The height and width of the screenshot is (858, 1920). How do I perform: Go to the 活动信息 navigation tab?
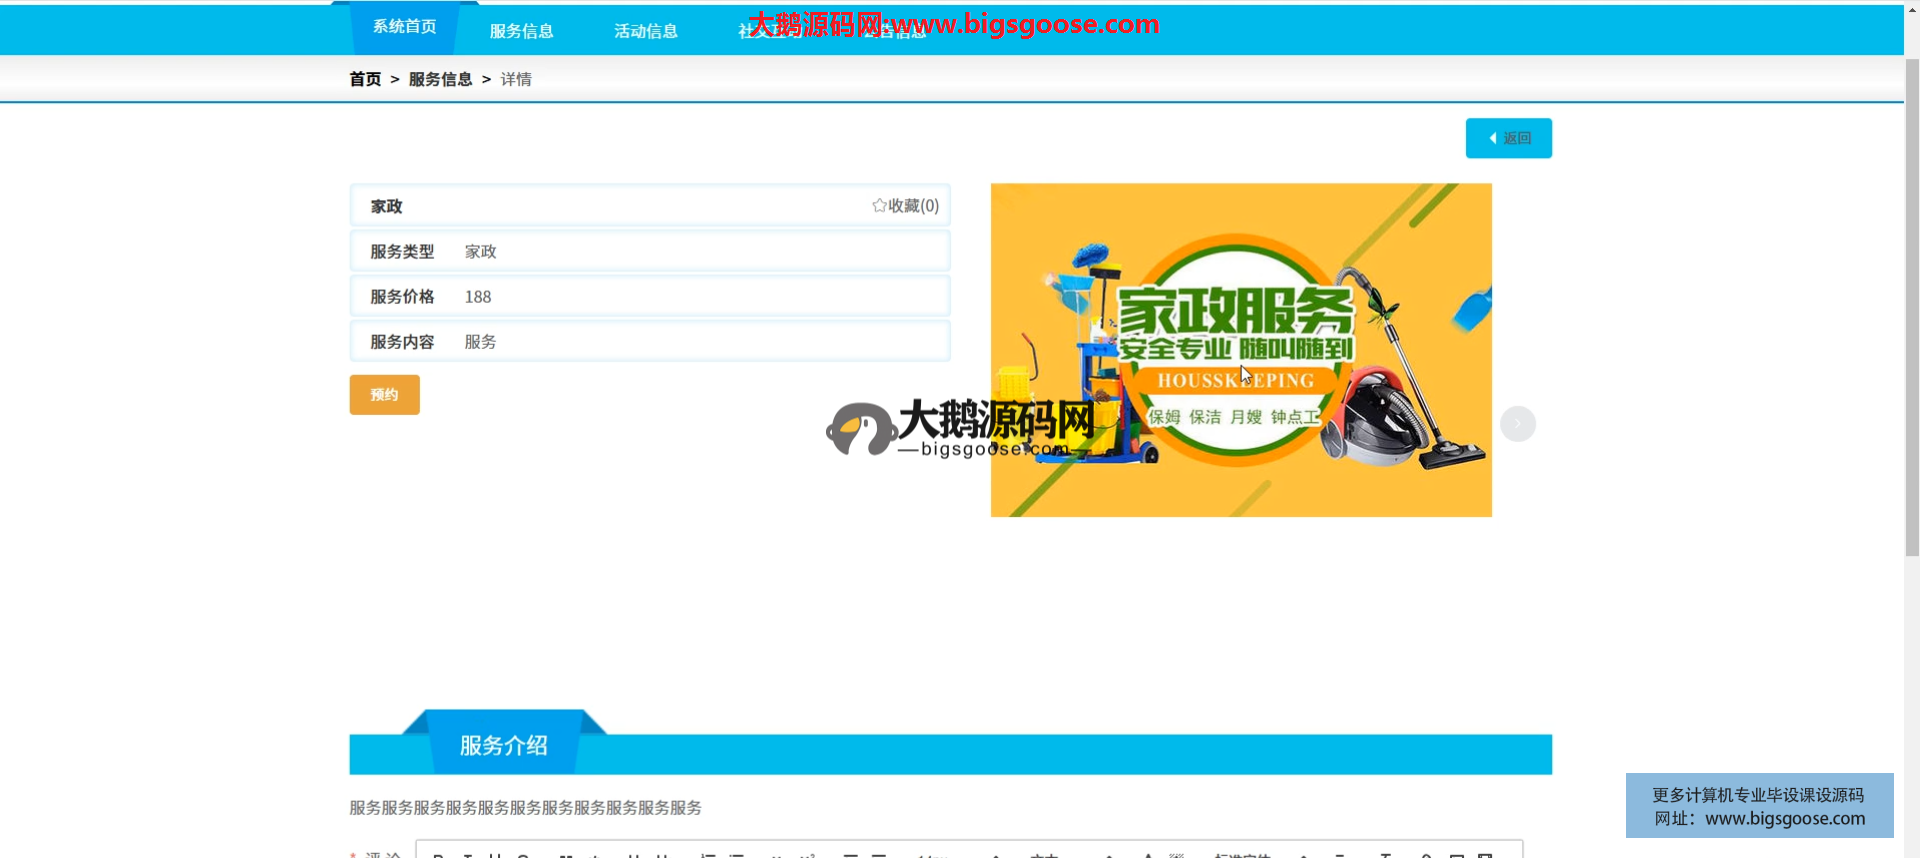[x=645, y=31]
